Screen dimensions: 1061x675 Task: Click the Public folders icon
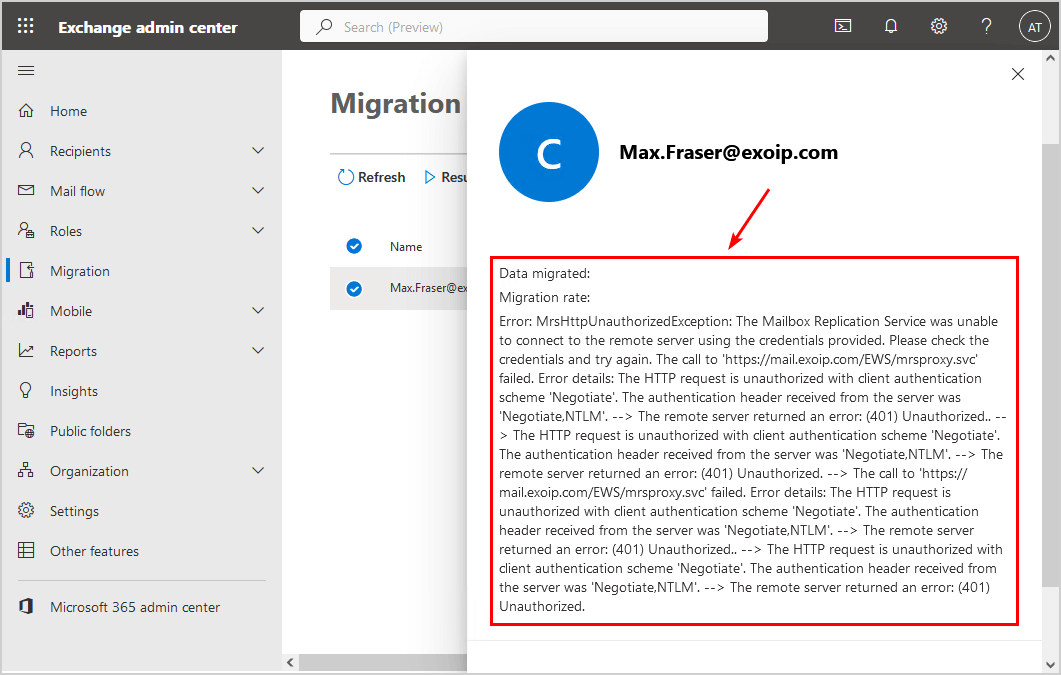click(x=26, y=430)
